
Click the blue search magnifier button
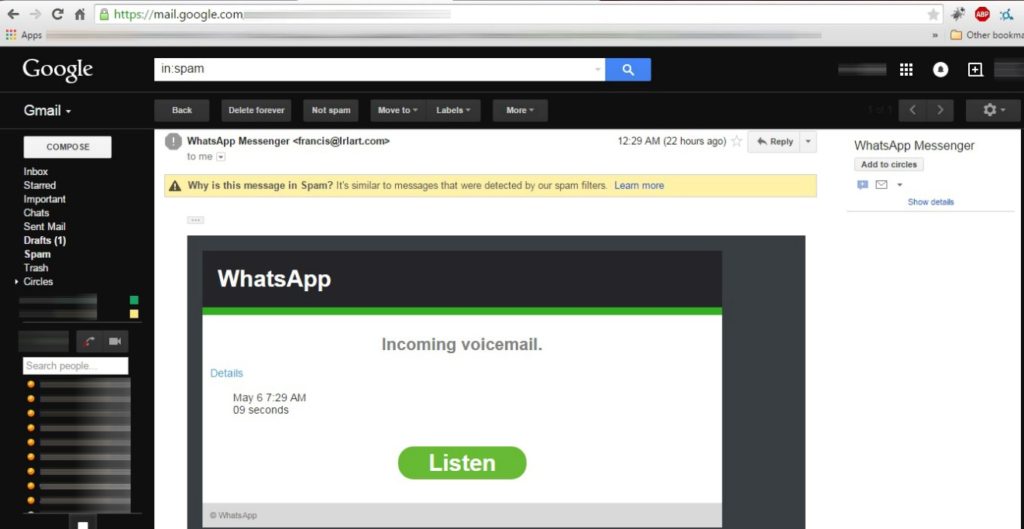[628, 70]
